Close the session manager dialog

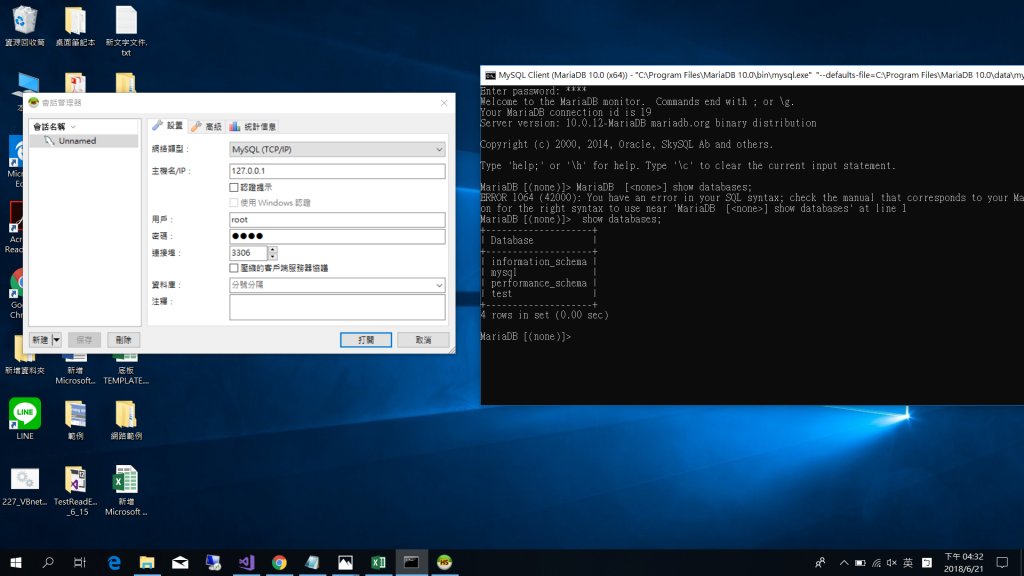(x=444, y=103)
